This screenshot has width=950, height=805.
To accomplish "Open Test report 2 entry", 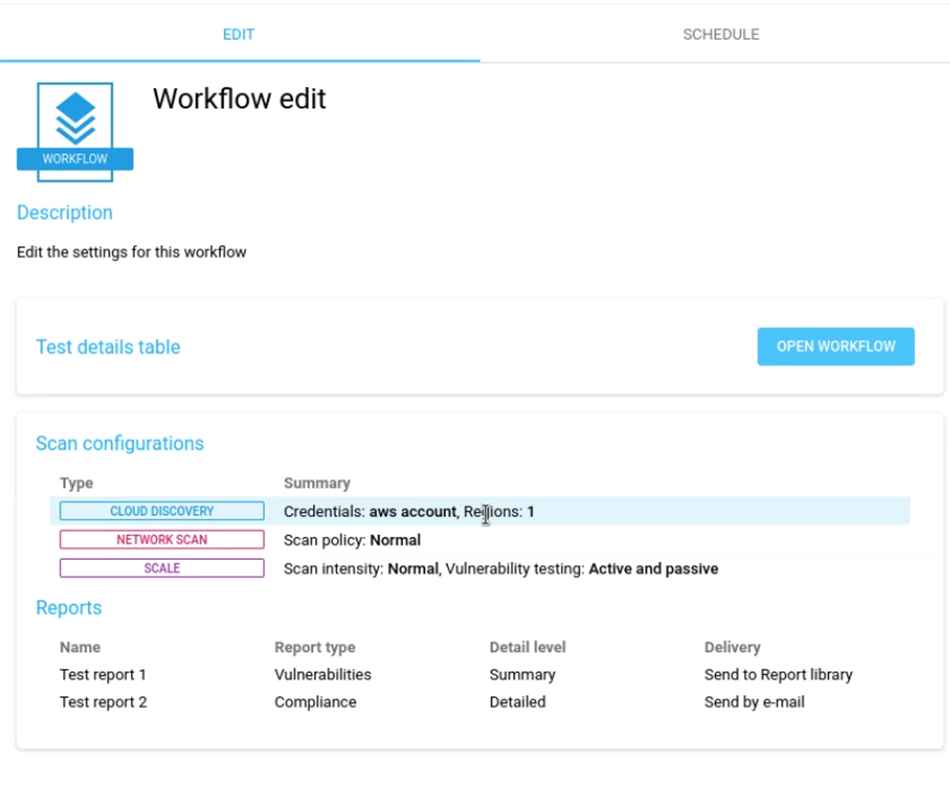I will coord(103,702).
